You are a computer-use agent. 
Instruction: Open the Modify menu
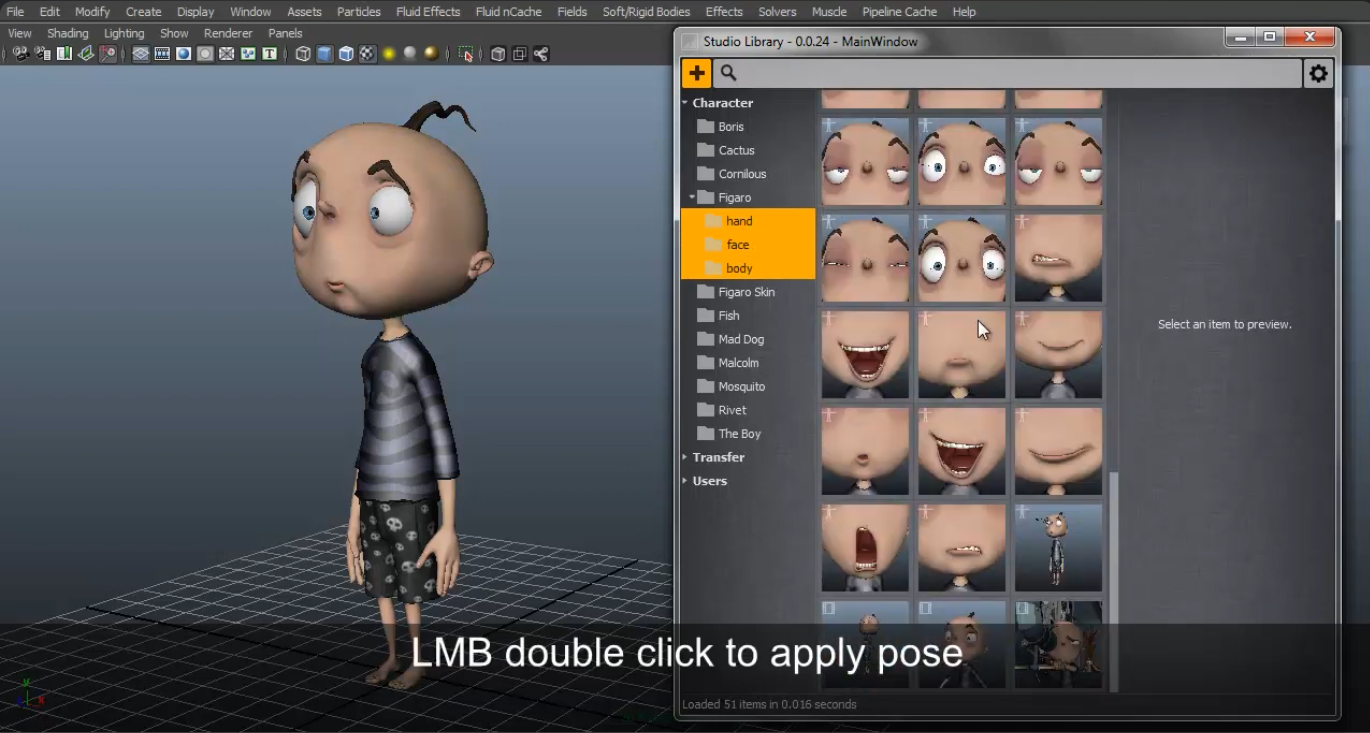(92, 12)
